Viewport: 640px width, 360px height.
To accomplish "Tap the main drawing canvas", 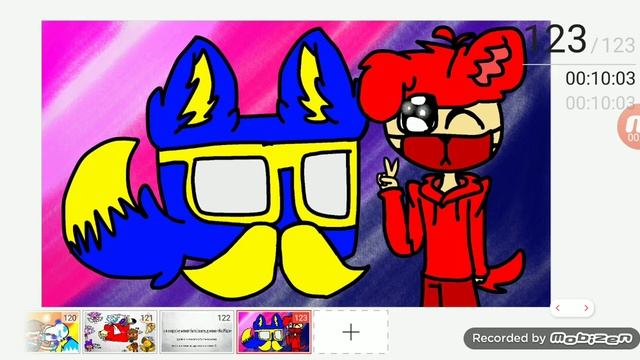I will click(x=296, y=163).
